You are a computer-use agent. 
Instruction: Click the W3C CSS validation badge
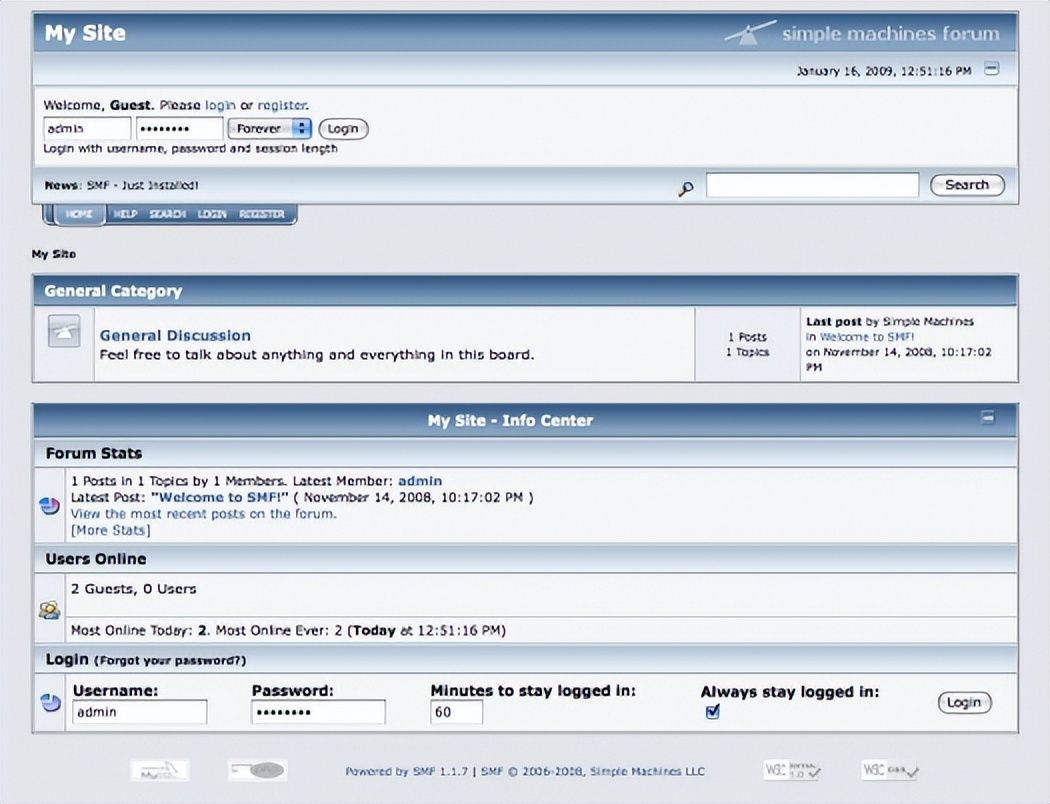(x=891, y=771)
